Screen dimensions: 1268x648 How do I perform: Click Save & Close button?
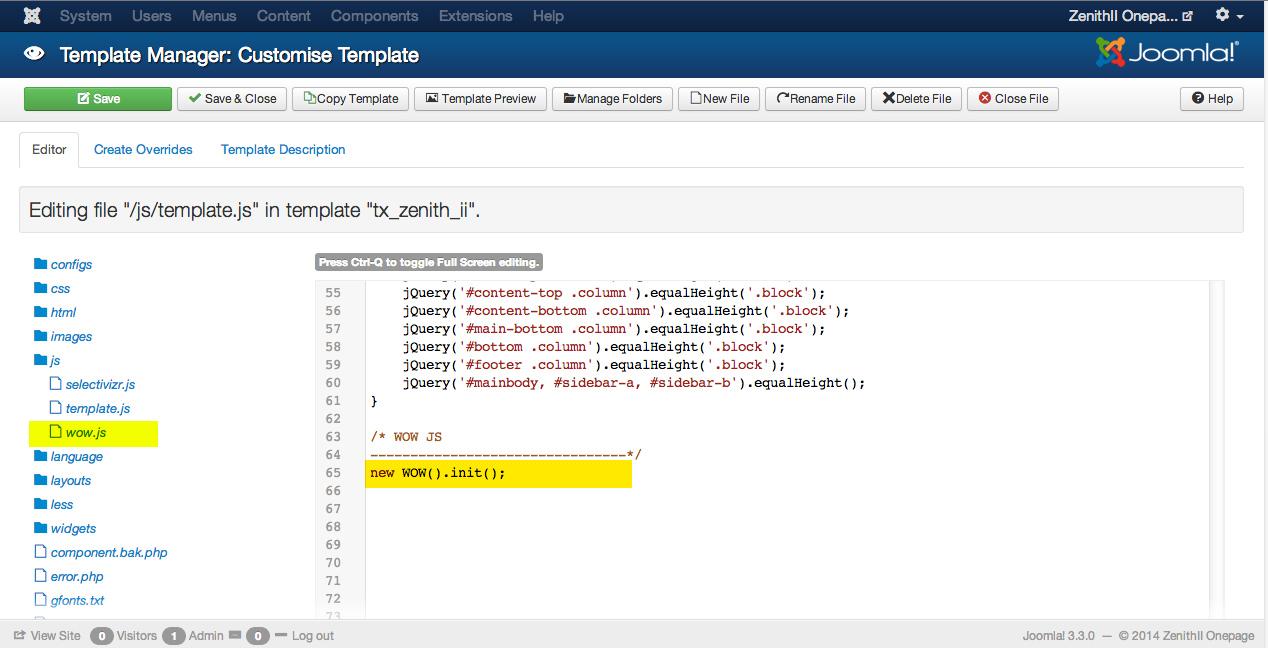pos(232,99)
